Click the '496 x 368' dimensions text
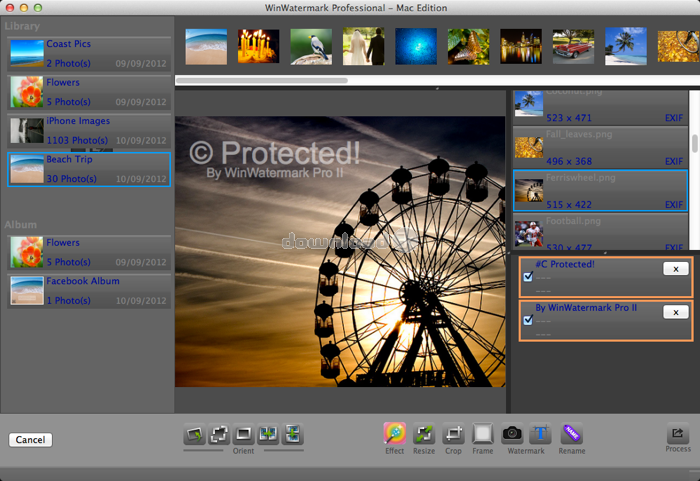 coord(569,161)
